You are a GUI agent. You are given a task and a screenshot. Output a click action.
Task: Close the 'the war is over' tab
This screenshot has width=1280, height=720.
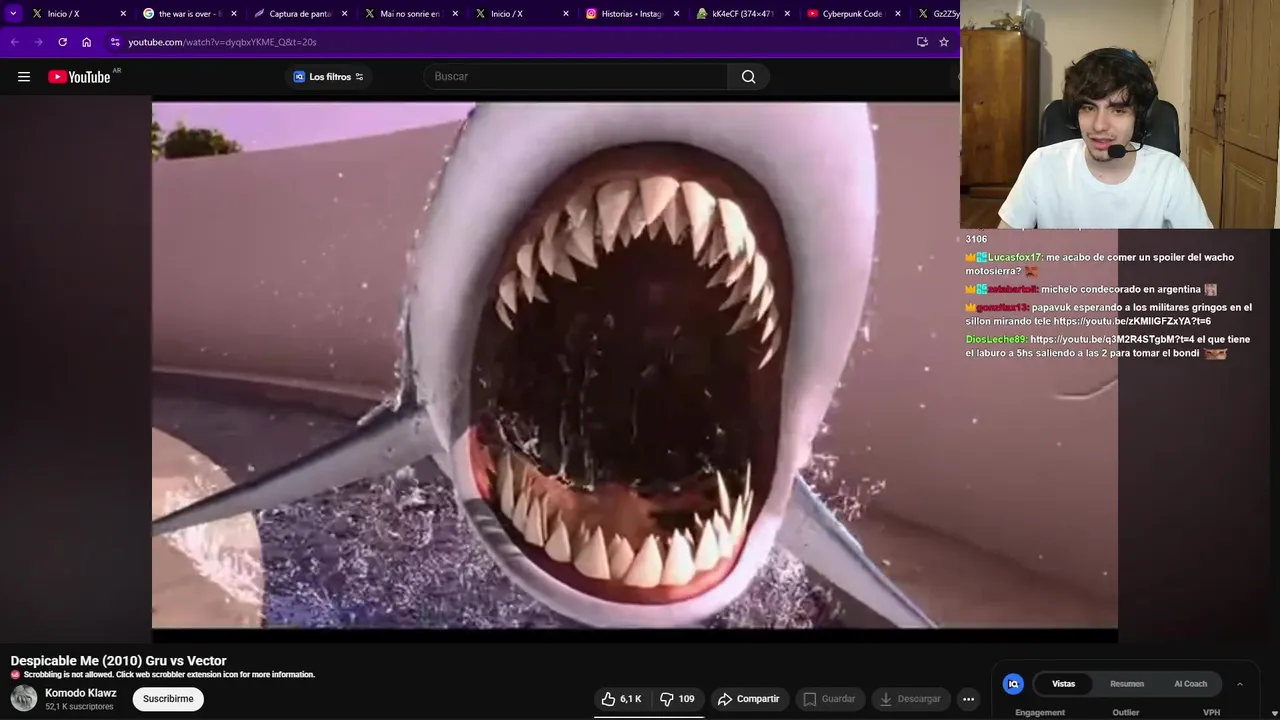[x=234, y=14]
